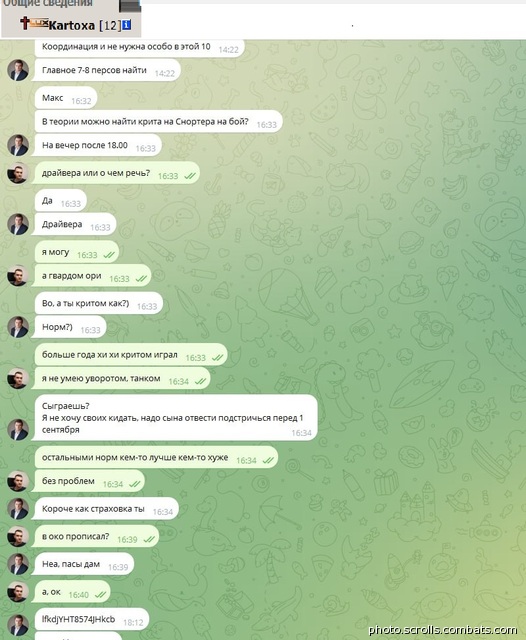Open avatar next to 'Главное 7-8 персов найти'
Viewport: 526px width, 640px height.
[18, 70]
